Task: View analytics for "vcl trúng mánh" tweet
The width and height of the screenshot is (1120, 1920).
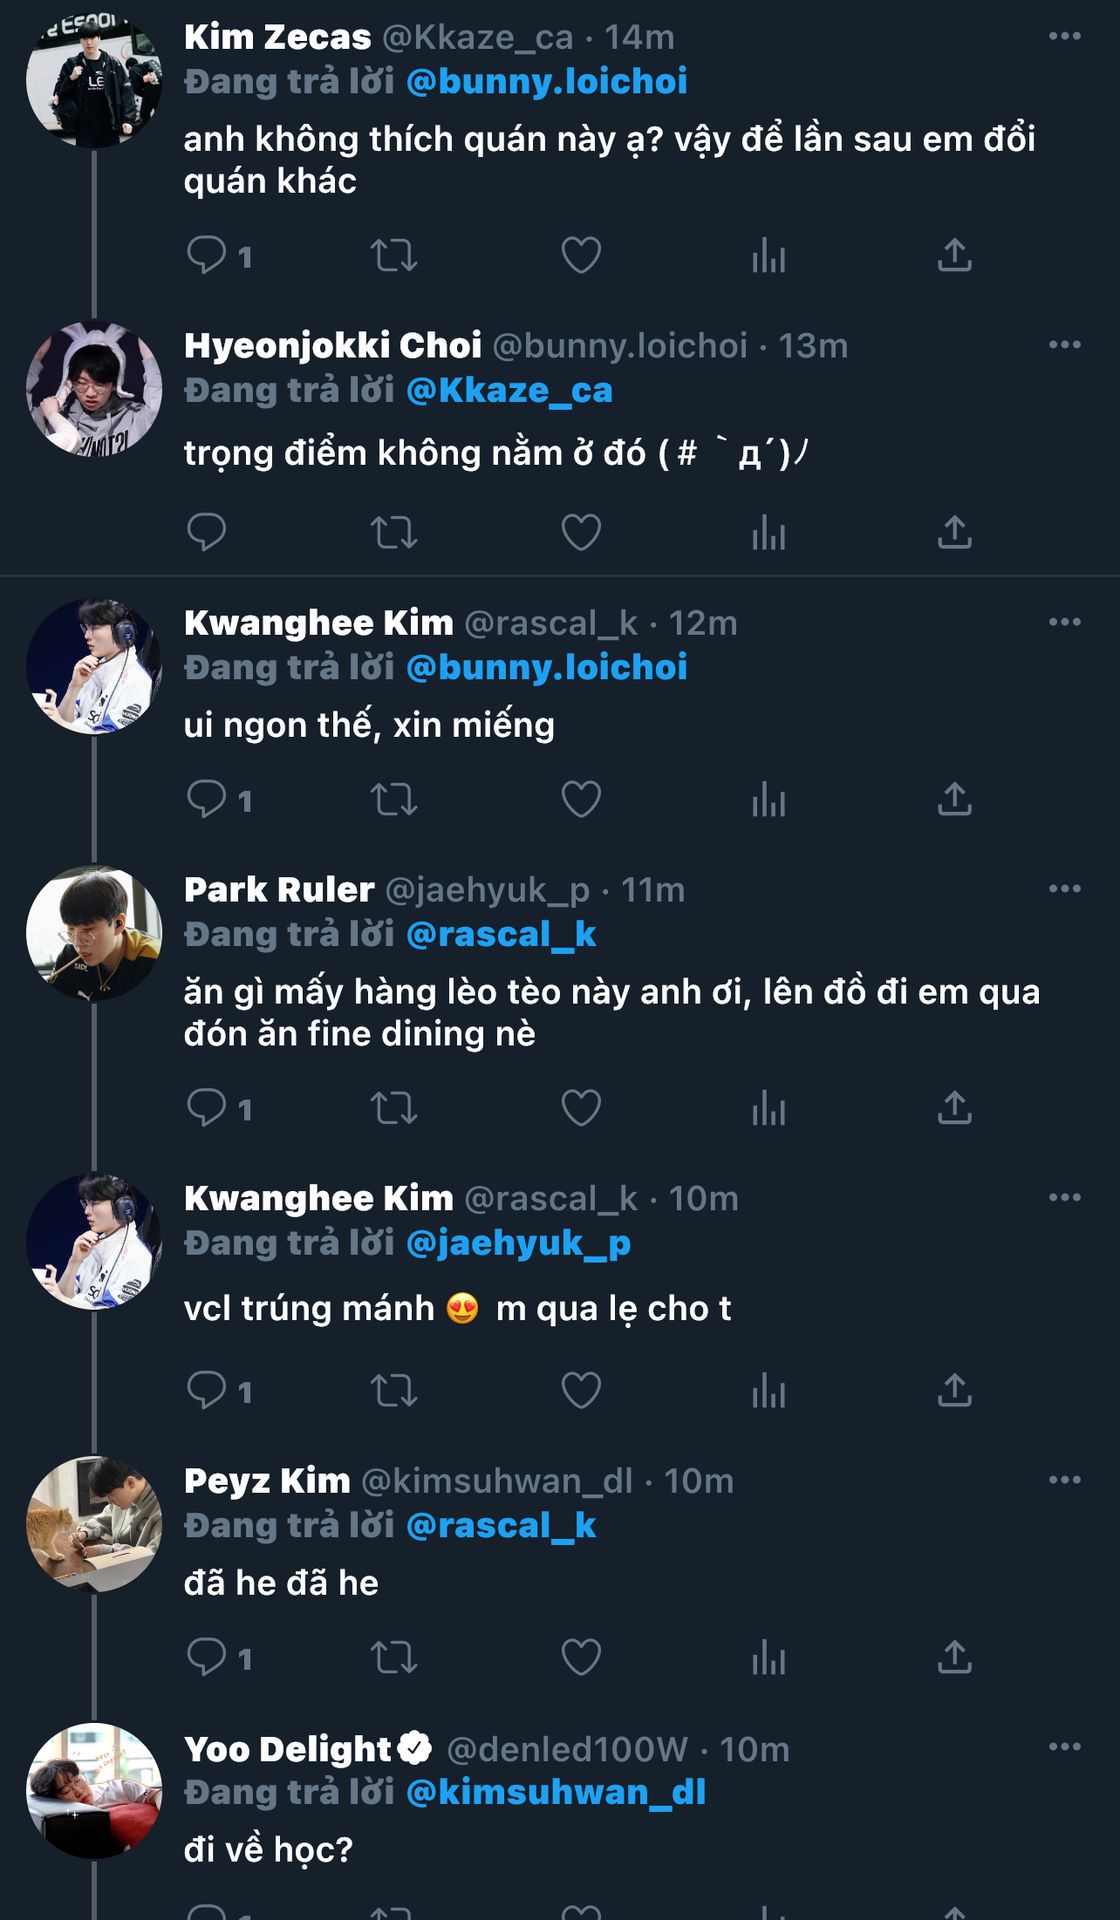Action: click(768, 1391)
